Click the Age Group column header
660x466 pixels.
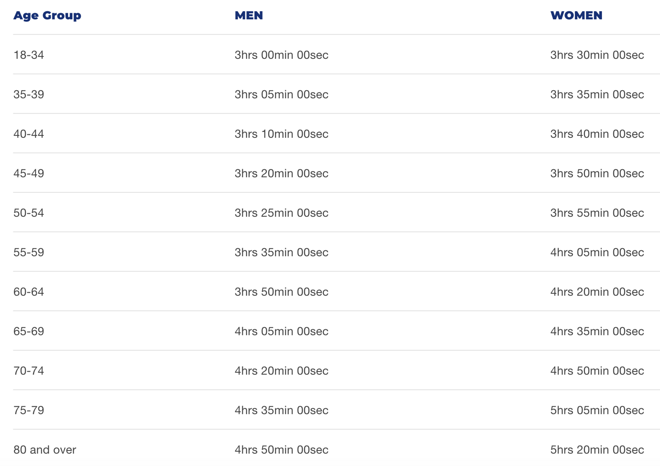(47, 16)
